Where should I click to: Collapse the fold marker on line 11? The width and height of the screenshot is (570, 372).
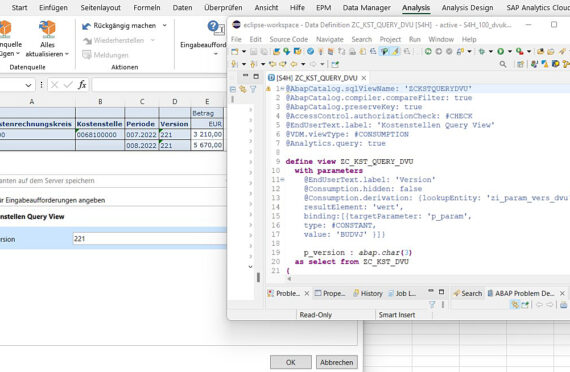click(x=282, y=180)
